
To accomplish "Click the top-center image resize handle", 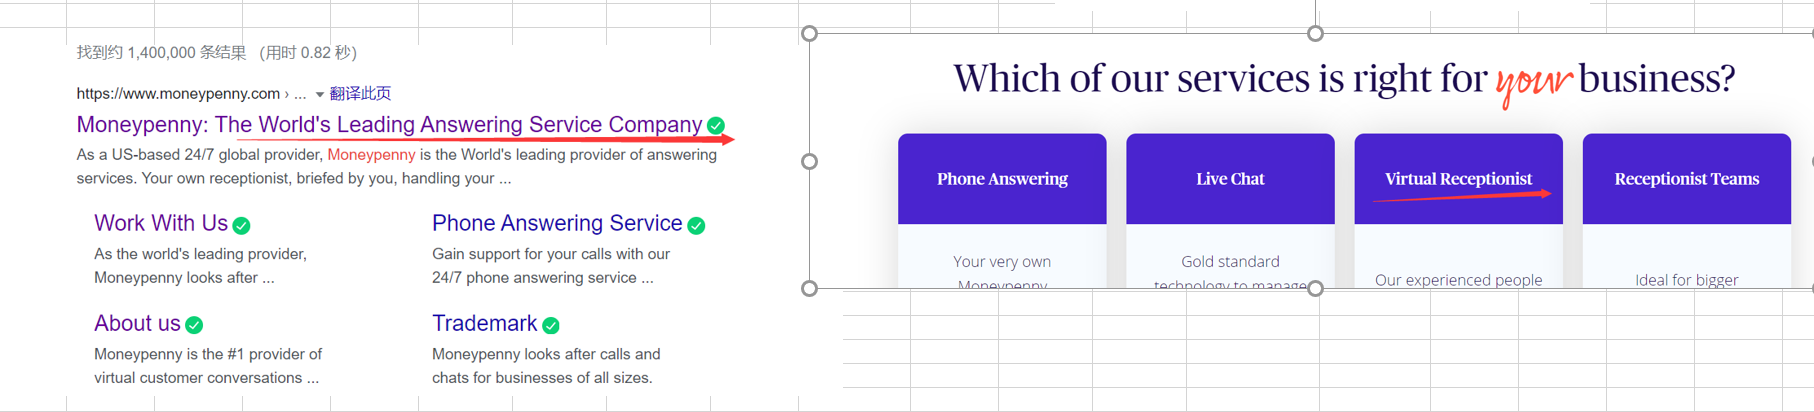I will pos(1316,34).
